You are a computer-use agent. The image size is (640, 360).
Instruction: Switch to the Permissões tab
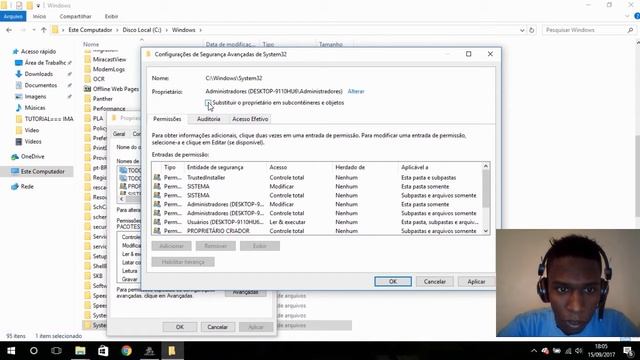167,119
